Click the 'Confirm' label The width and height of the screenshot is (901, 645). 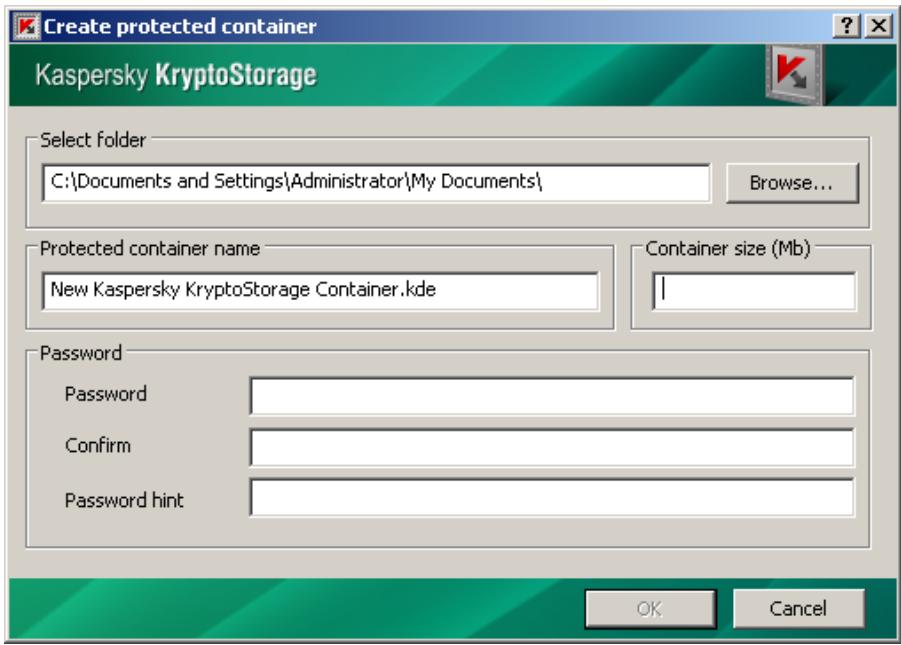pyautogui.click(x=98, y=446)
